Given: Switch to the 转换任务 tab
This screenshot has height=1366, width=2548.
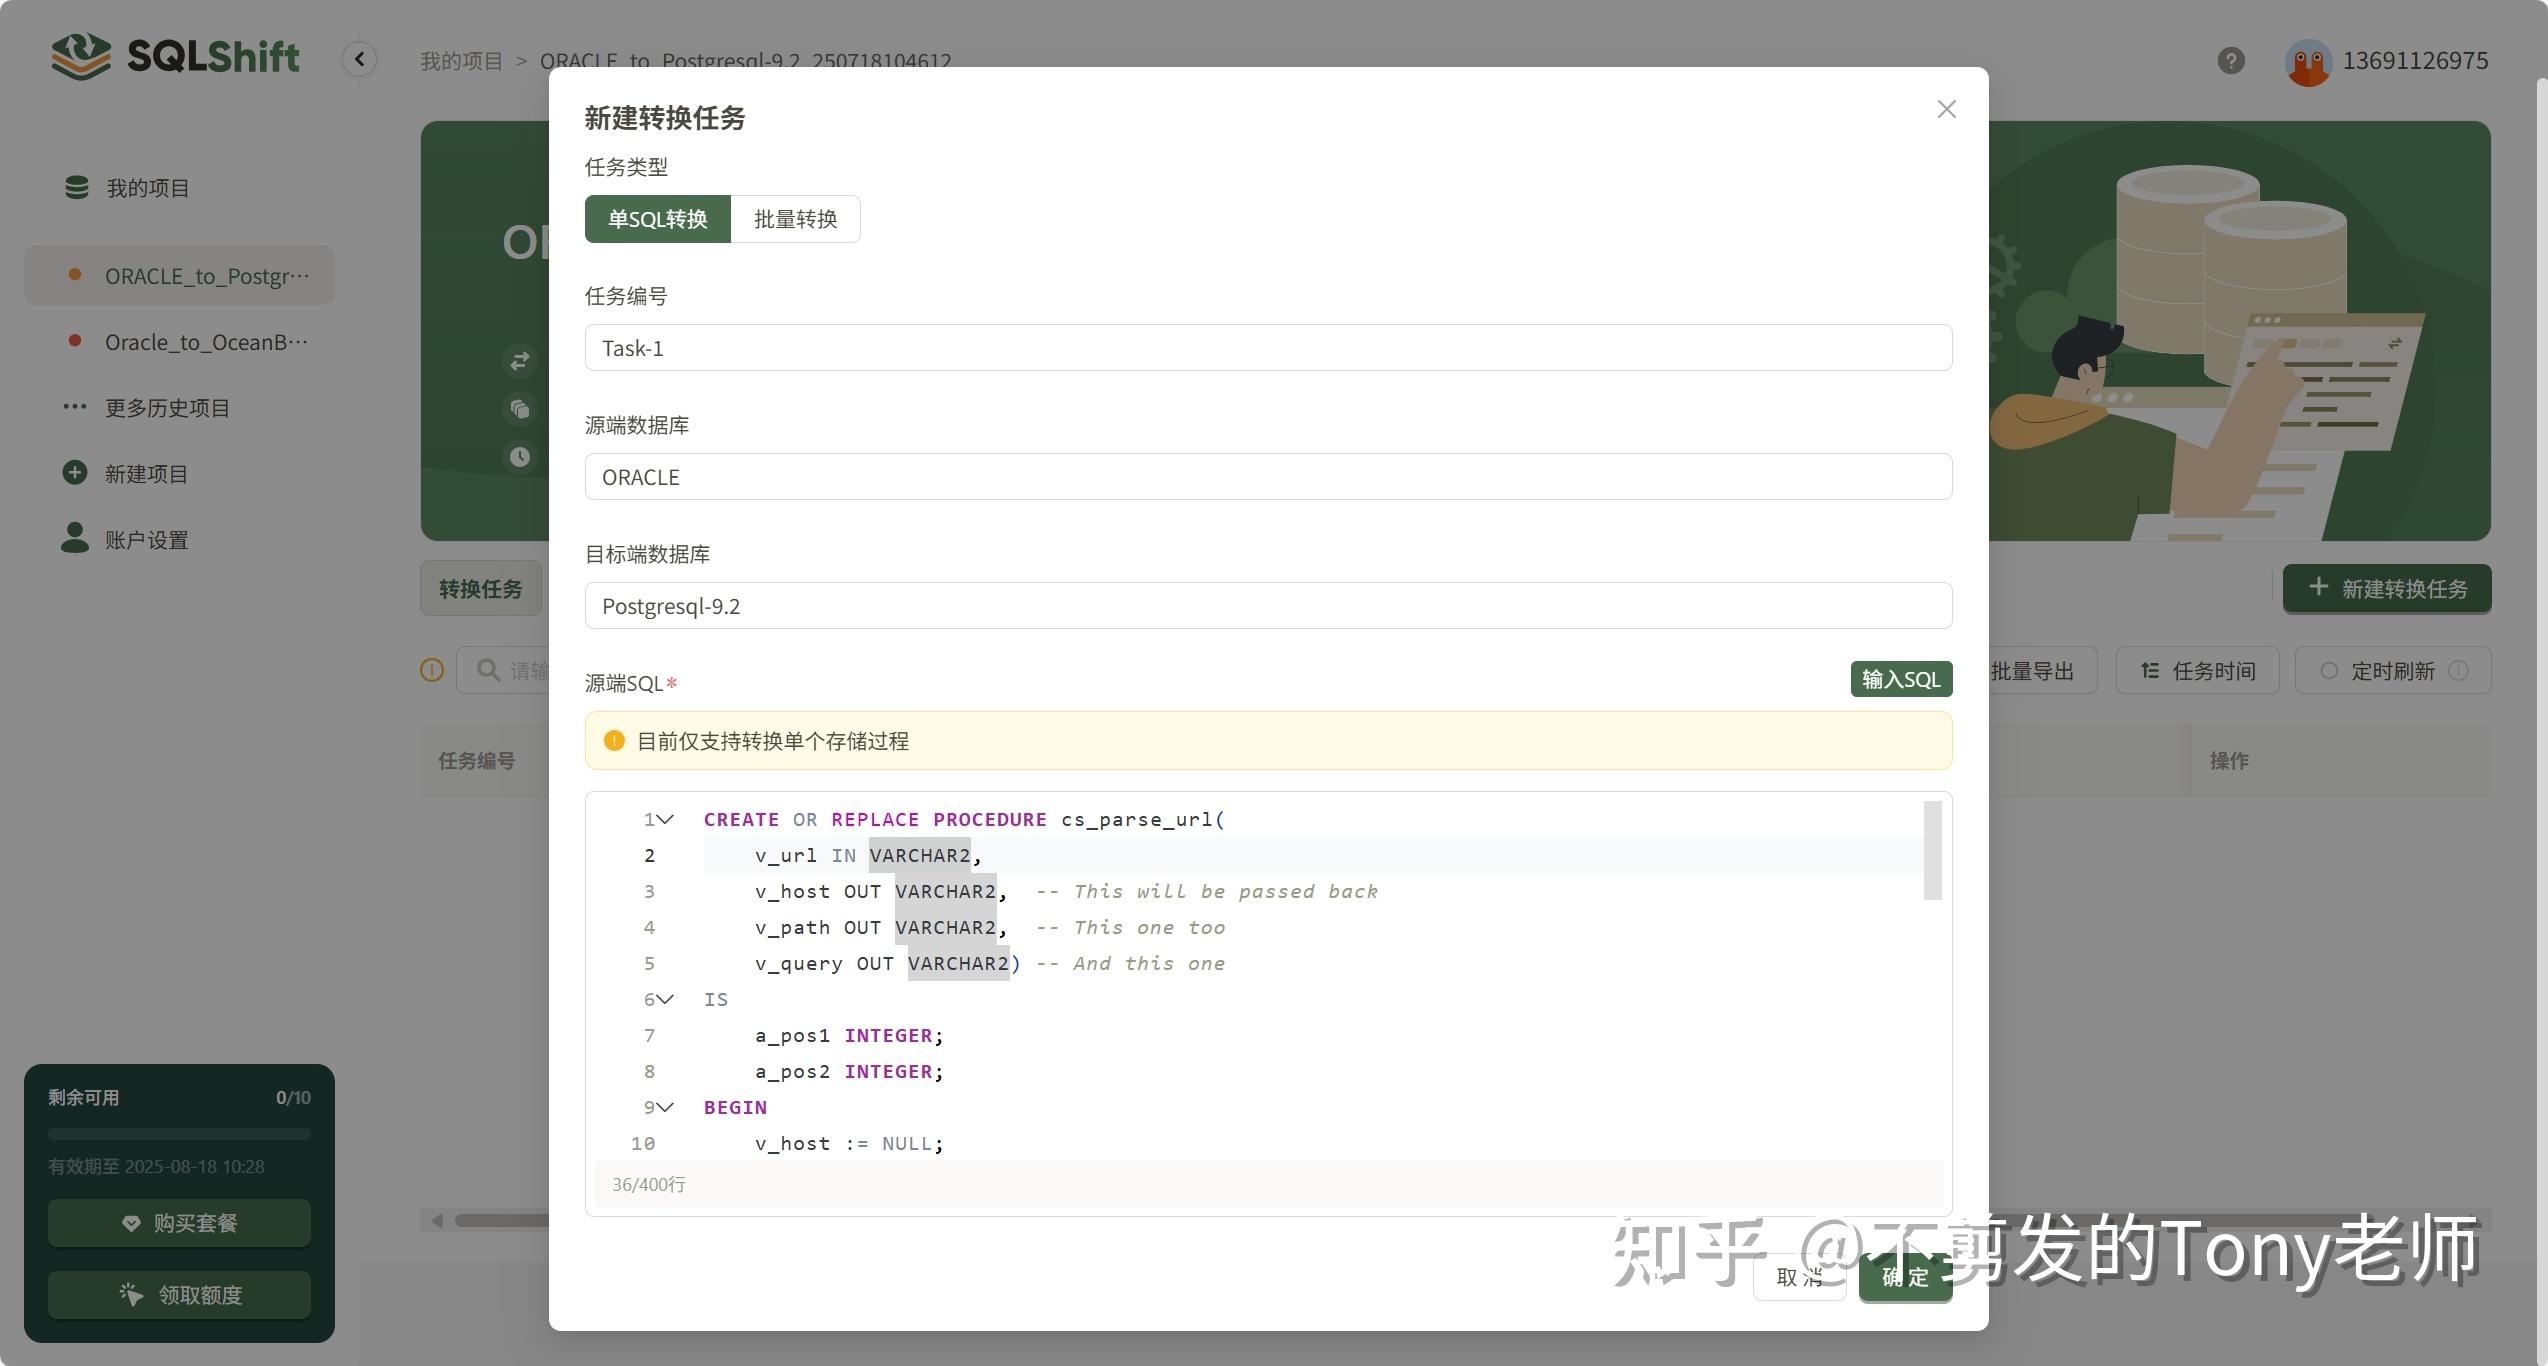Looking at the screenshot, I should pyautogui.click(x=482, y=589).
